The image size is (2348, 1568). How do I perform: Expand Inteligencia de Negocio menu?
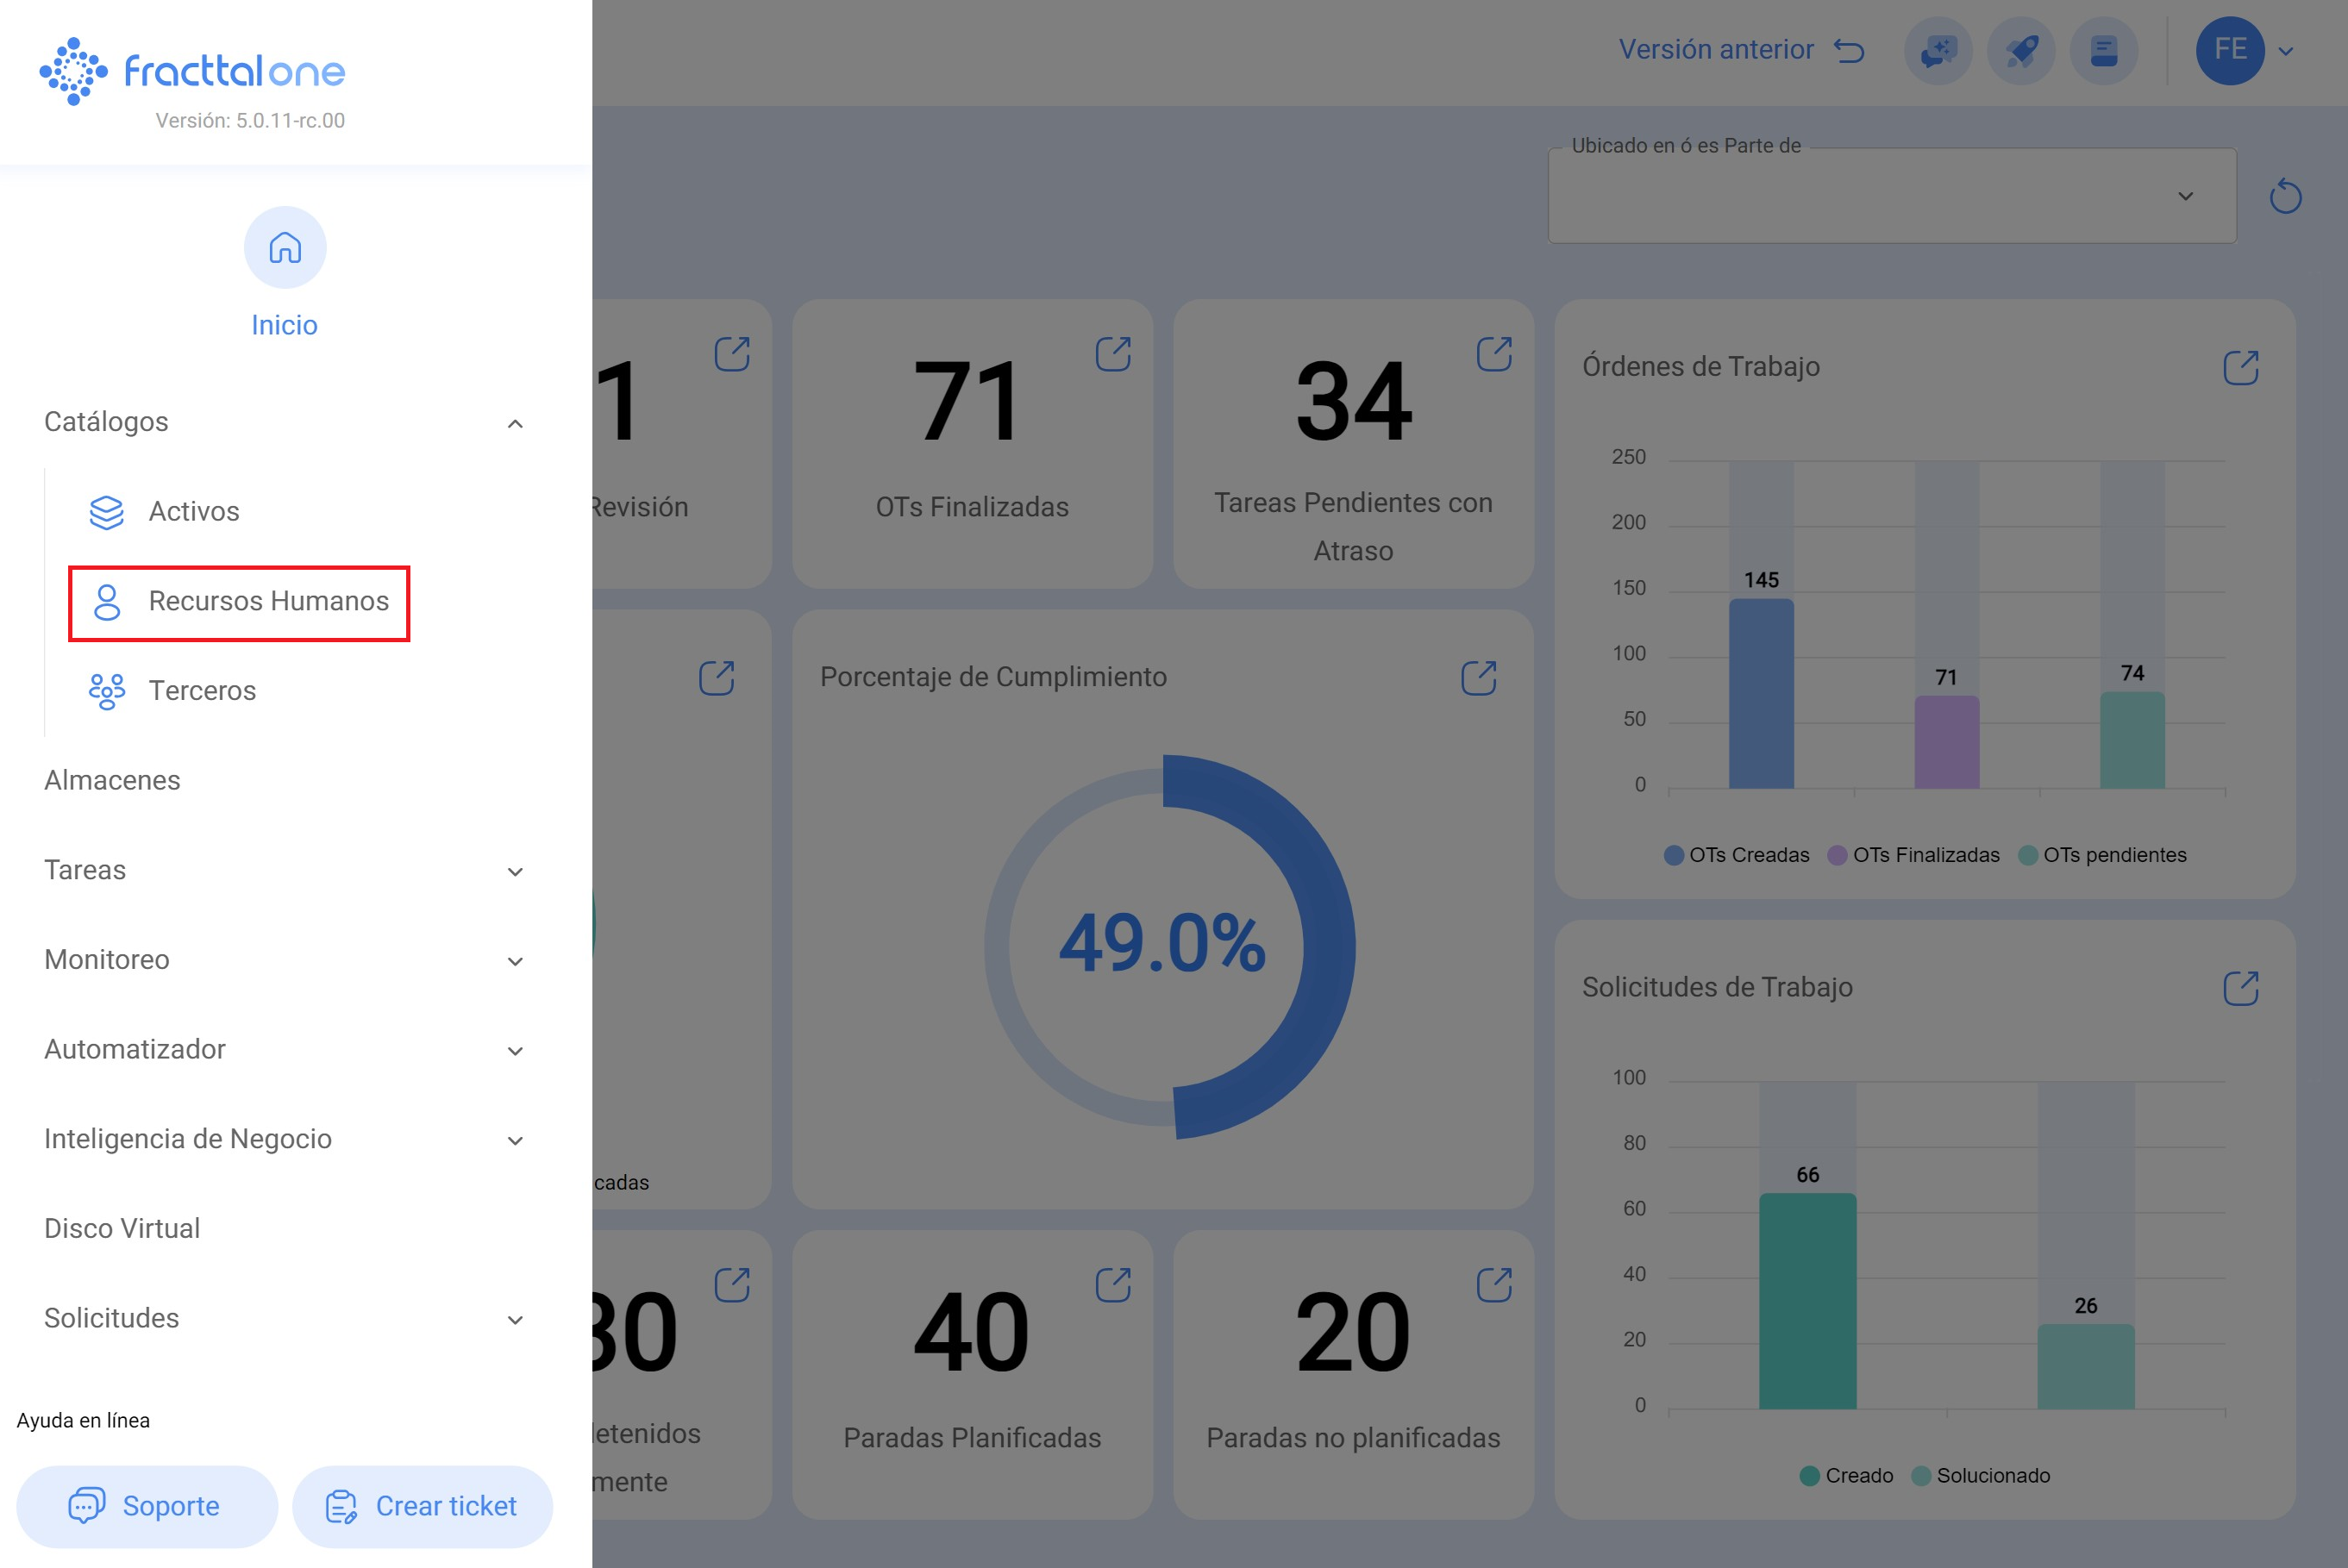515,1140
